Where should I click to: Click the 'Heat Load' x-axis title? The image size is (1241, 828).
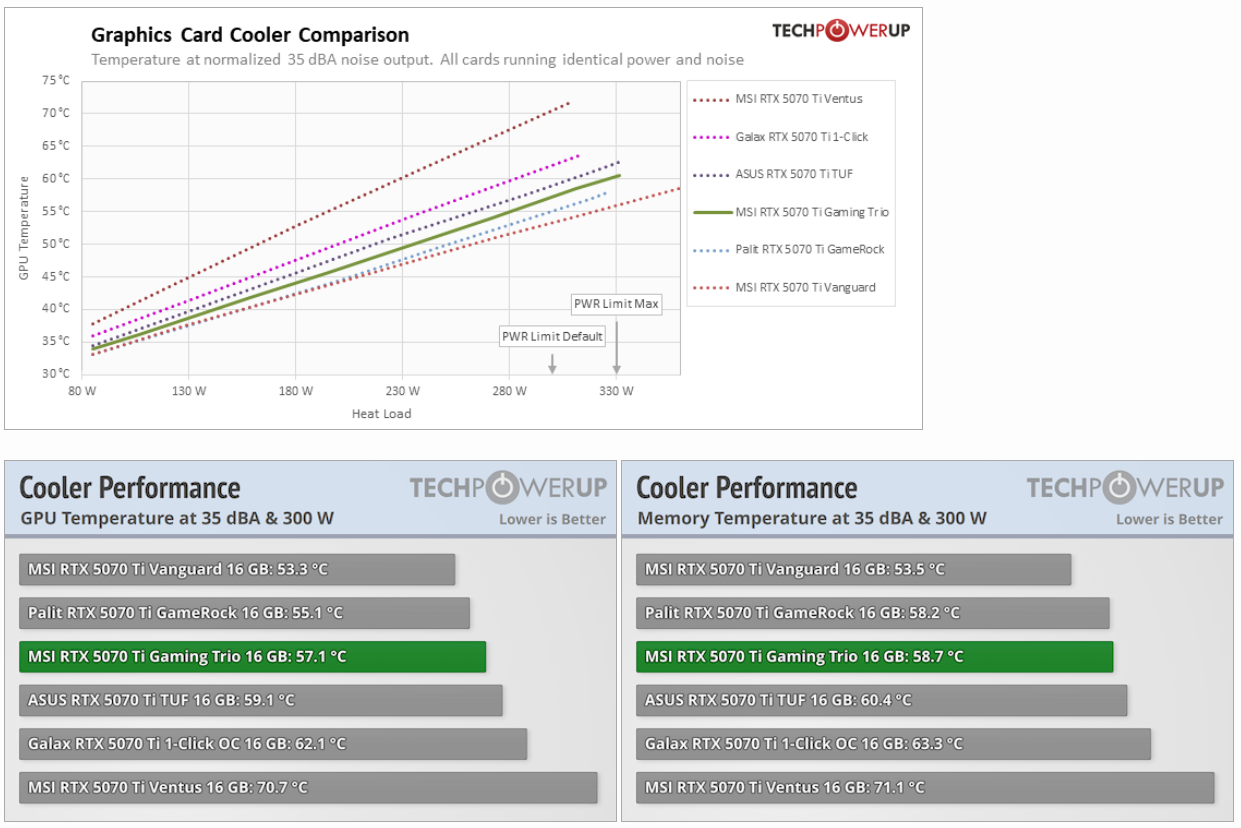tap(381, 413)
